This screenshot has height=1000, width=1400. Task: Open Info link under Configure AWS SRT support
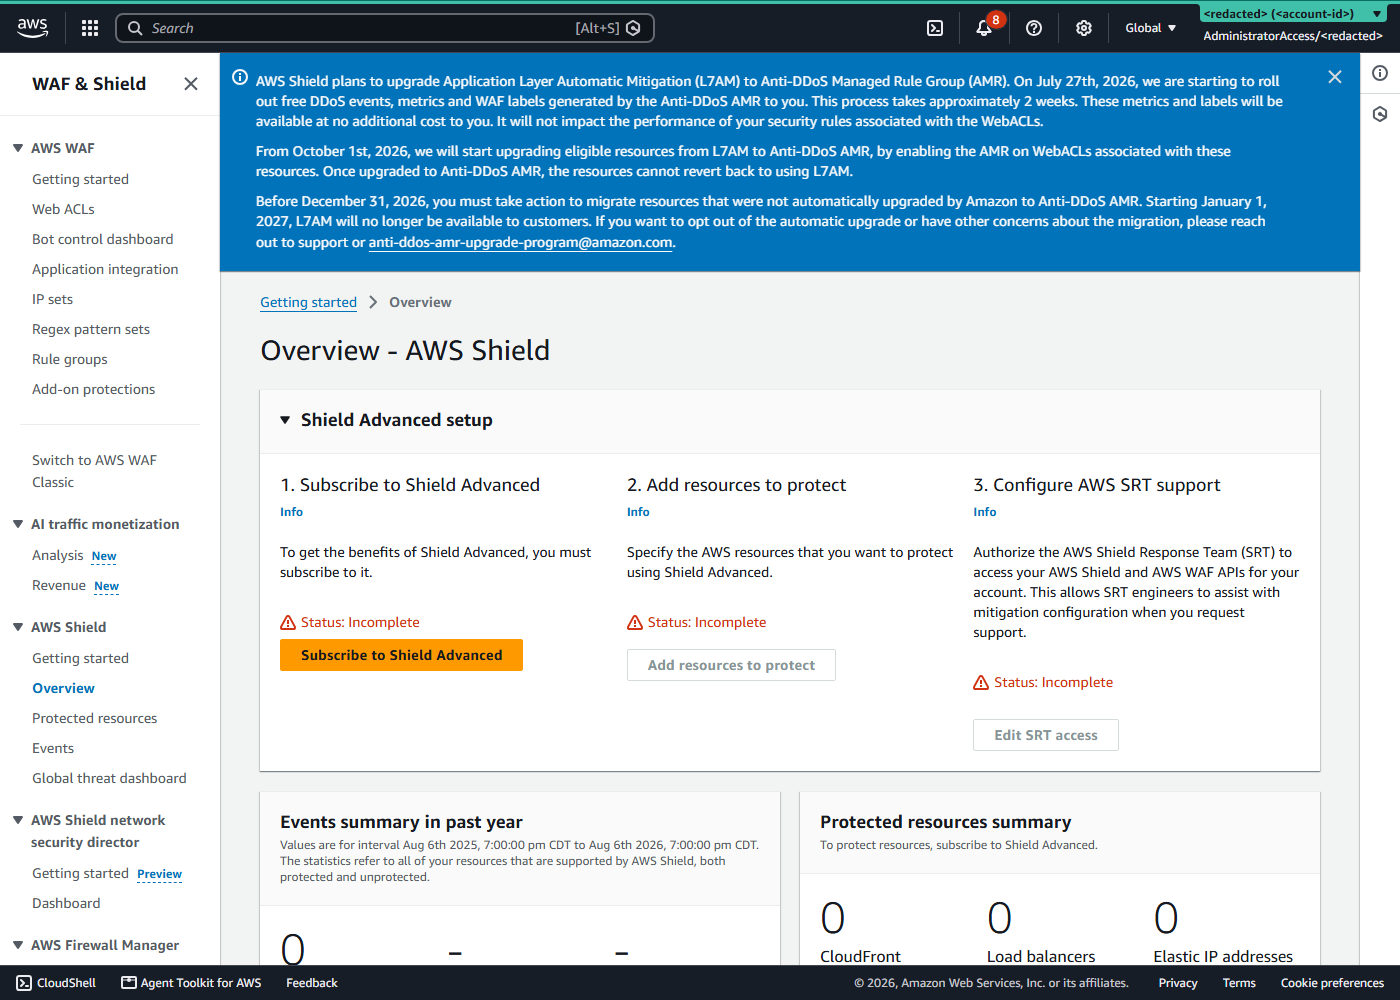pos(985,511)
